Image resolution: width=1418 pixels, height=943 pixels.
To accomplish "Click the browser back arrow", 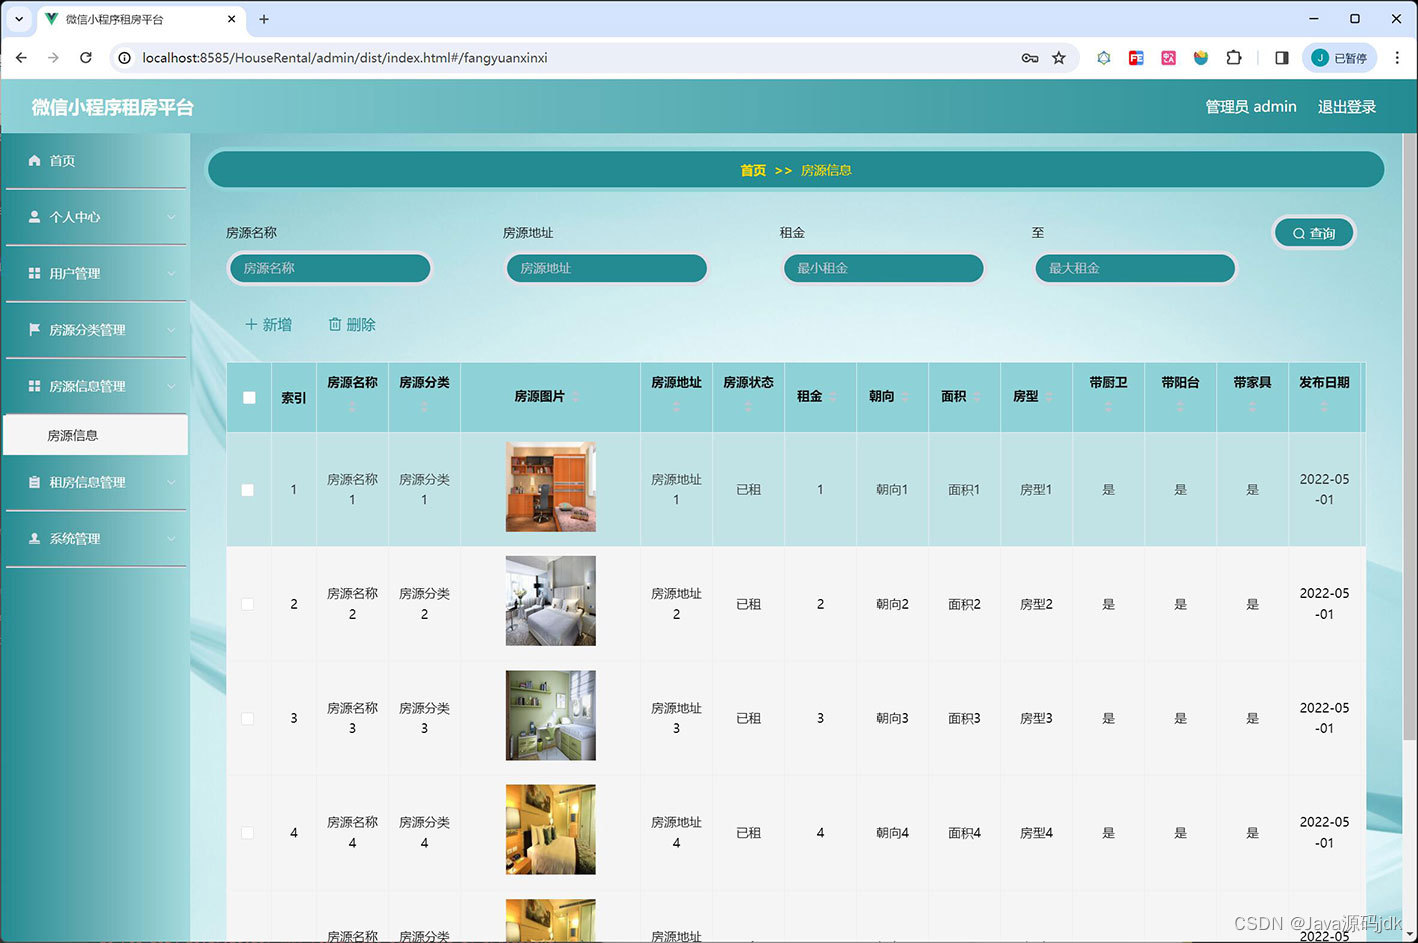I will coord(21,58).
